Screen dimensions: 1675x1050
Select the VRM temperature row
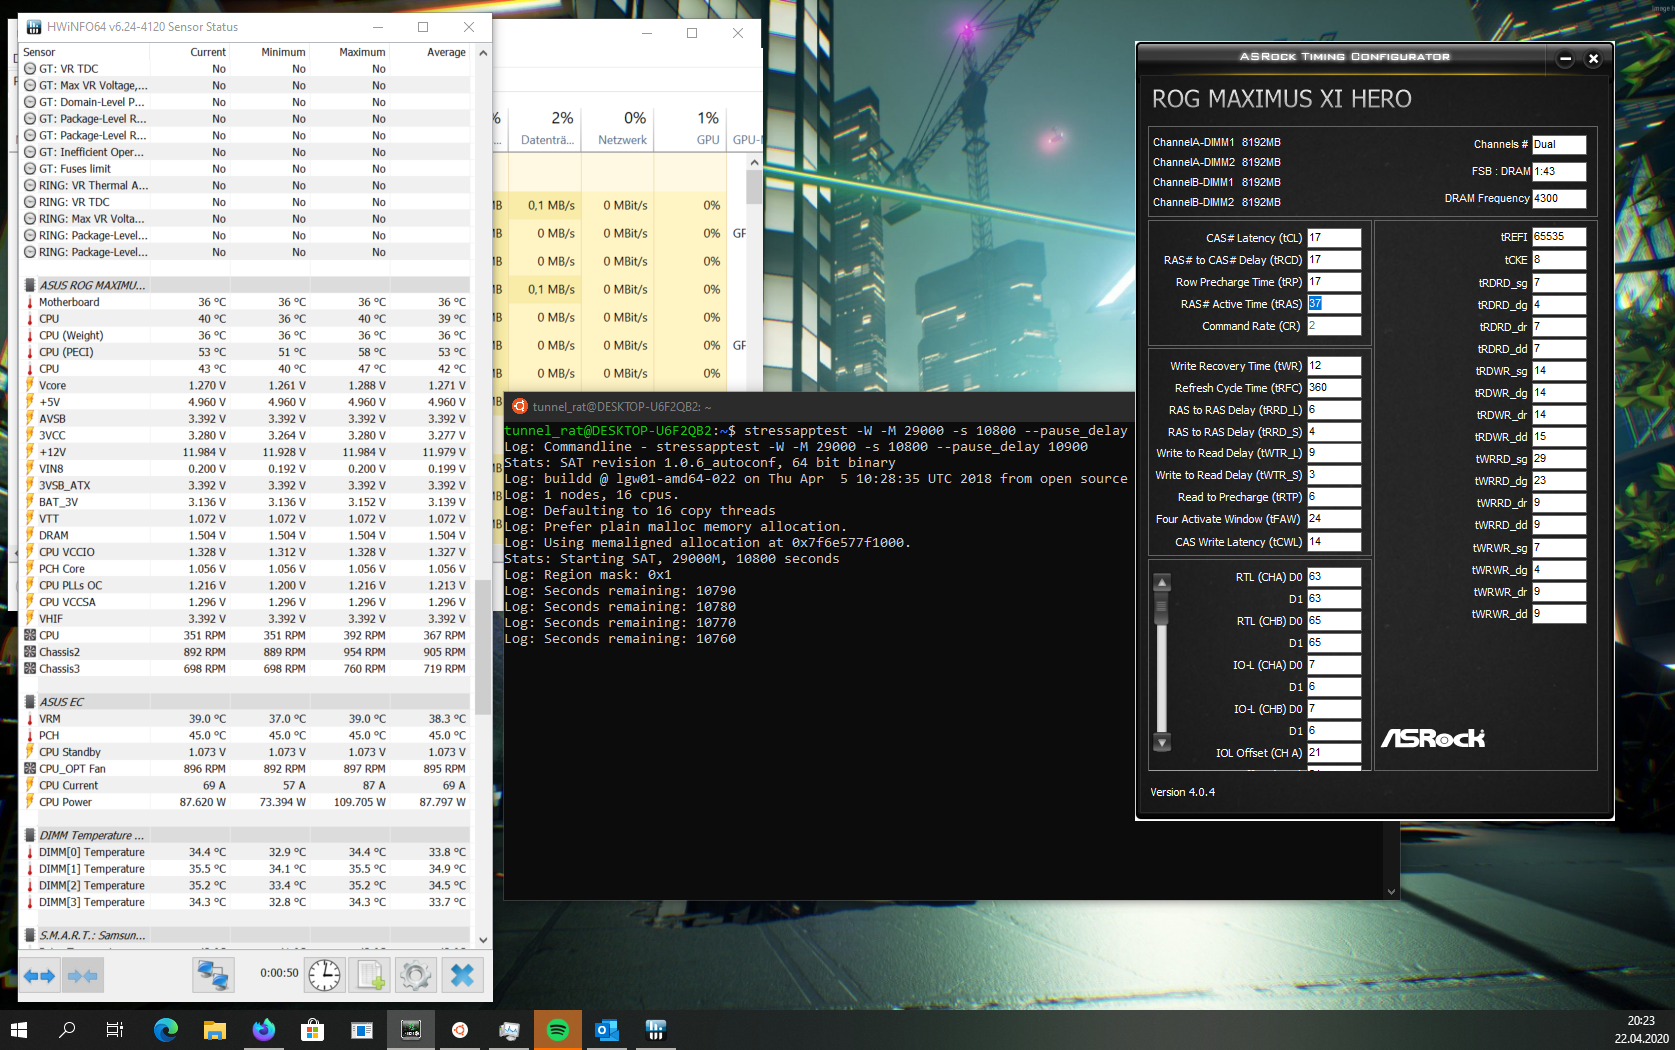(x=246, y=719)
